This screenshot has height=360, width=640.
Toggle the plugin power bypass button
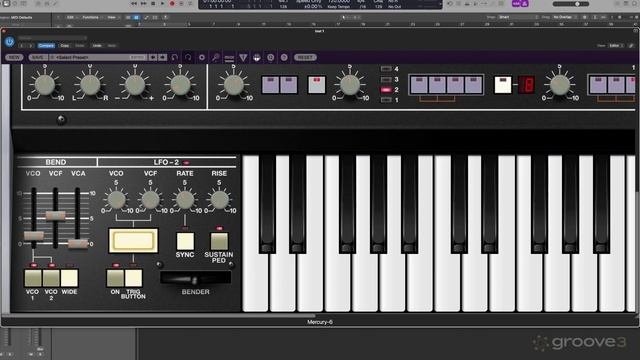point(9,42)
